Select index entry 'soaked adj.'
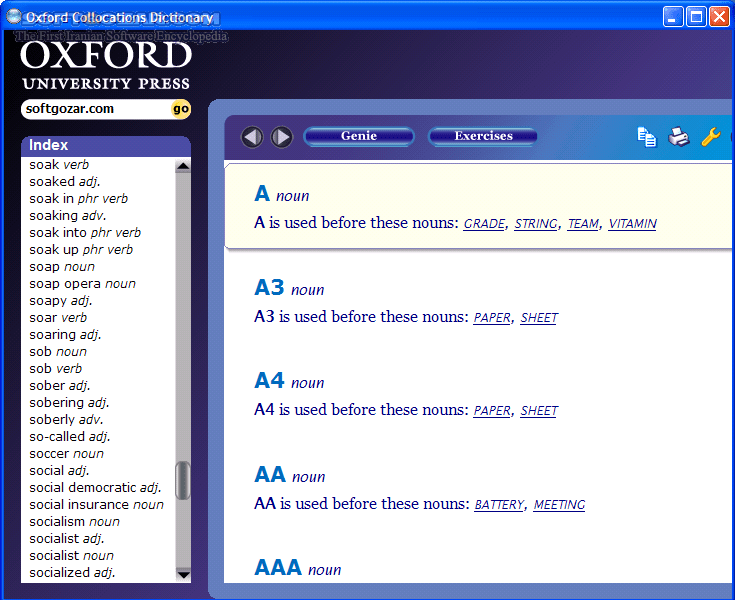This screenshot has width=735, height=600. coord(65,182)
